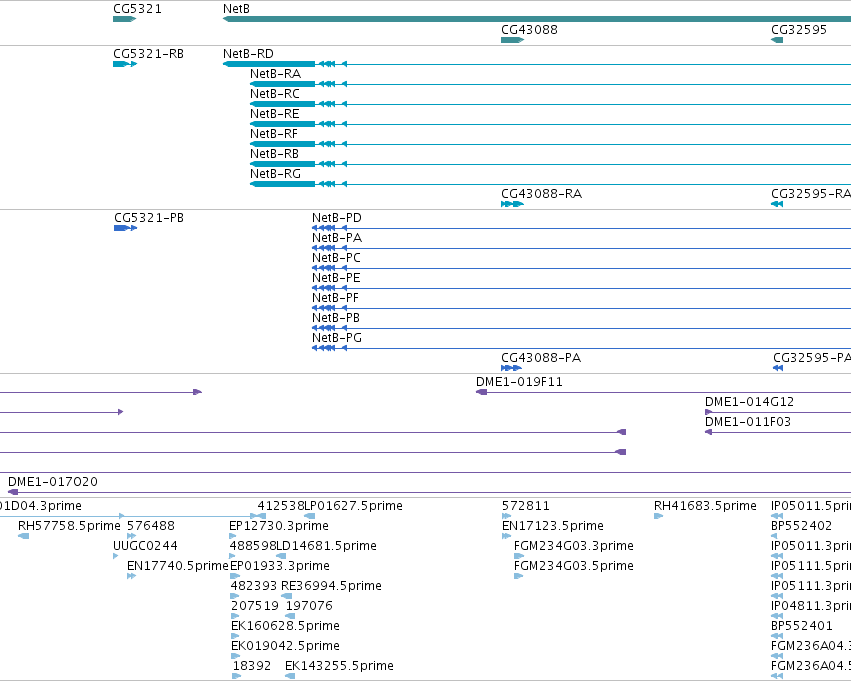Select clone DME1-011F03
Image resolution: width=851 pixels, height=681 pixels.
[747, 422]
